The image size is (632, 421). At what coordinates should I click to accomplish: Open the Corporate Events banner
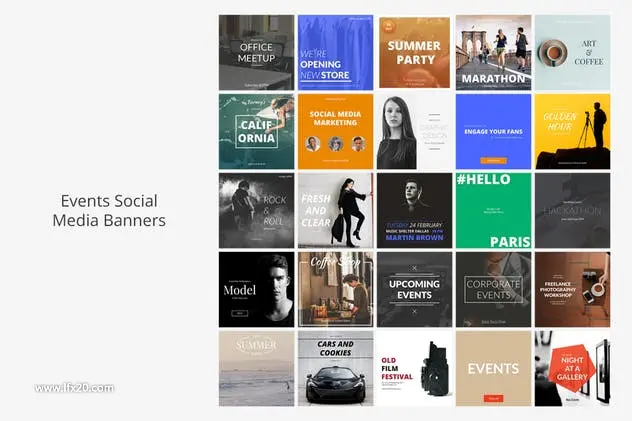pyautogui.click(x=493, y=289)
